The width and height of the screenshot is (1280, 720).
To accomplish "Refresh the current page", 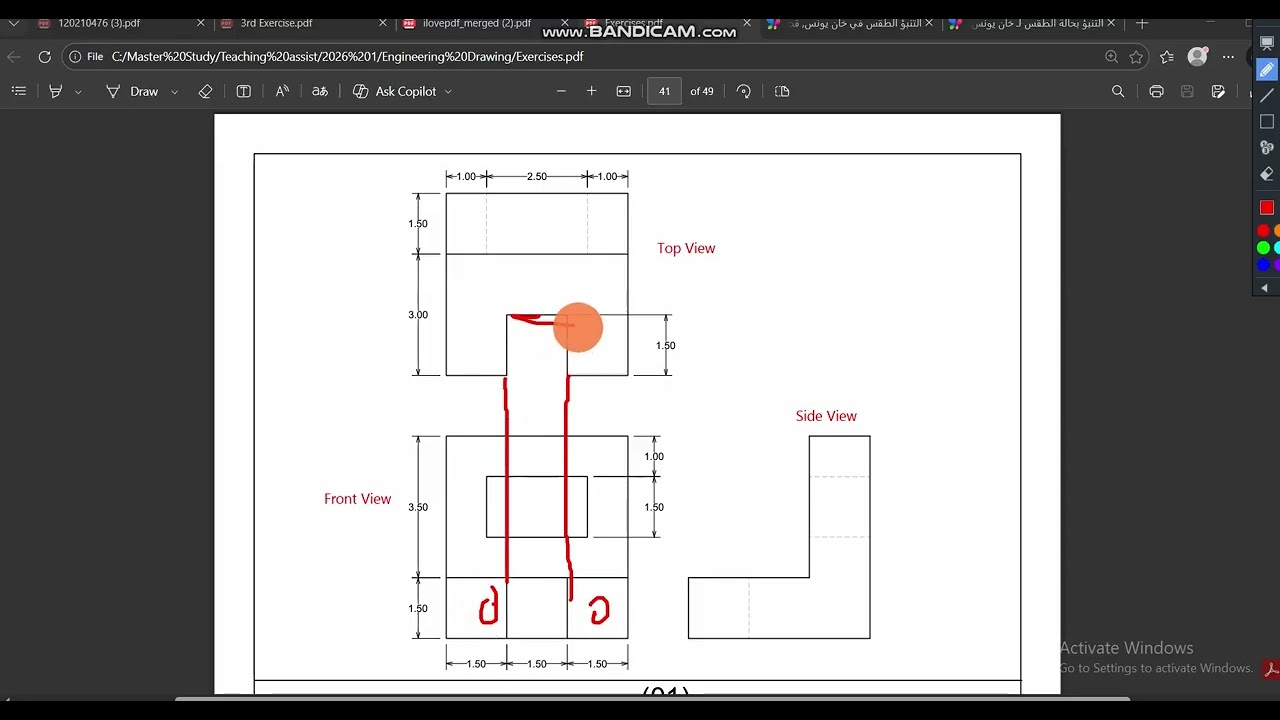I will tap(44, 57).
